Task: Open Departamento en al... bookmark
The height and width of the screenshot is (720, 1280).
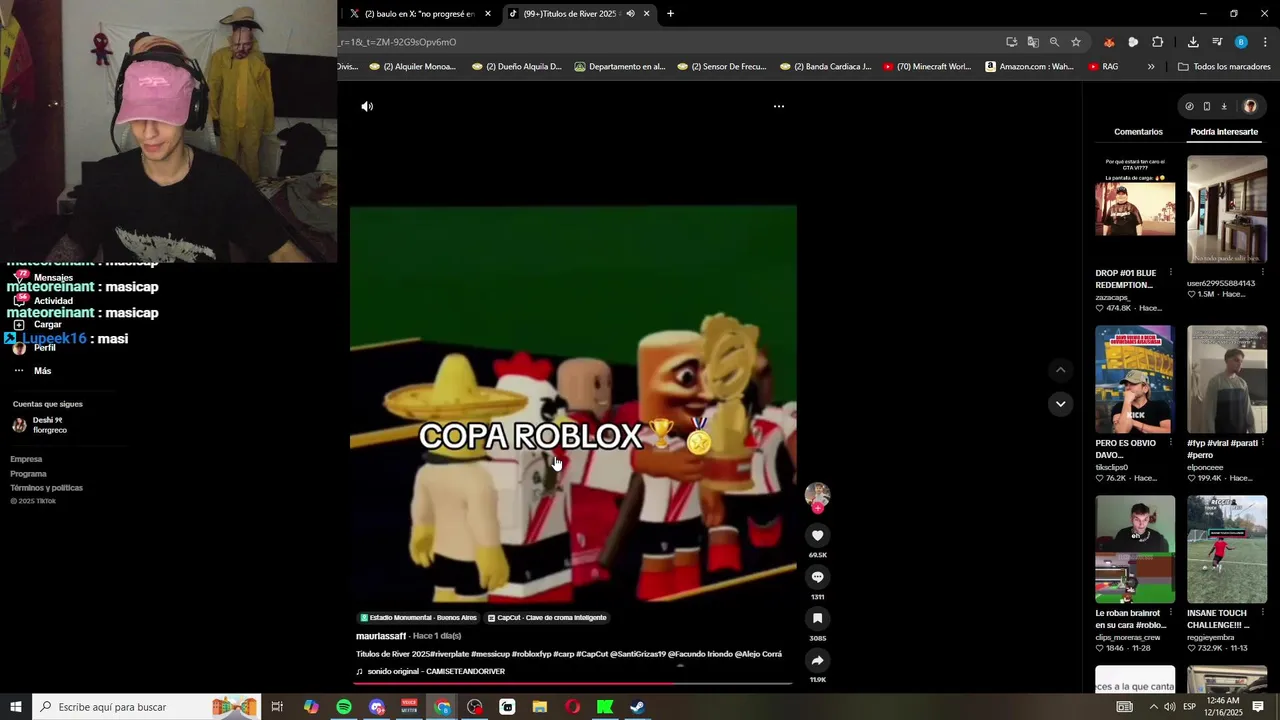Action: coord(619,67)
